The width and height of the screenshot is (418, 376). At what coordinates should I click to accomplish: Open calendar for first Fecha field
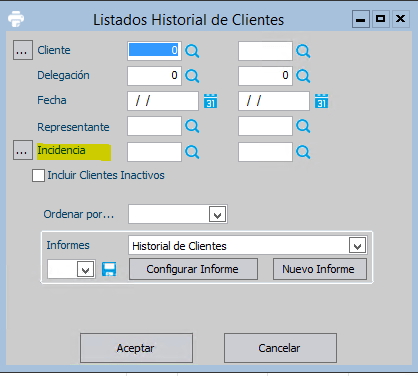pos(210,101)
